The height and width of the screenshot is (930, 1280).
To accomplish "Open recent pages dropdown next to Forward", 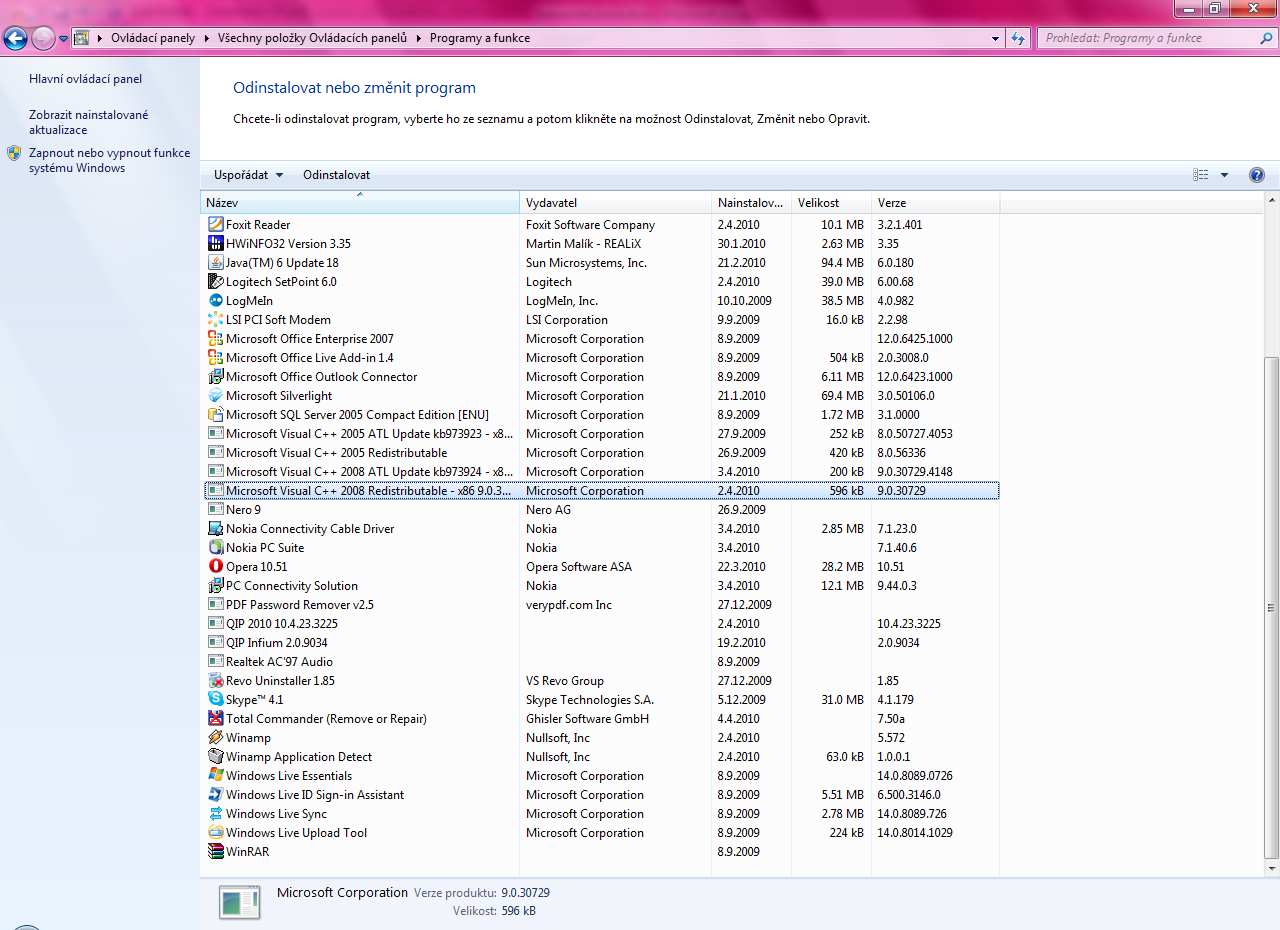I will (64, 39).
